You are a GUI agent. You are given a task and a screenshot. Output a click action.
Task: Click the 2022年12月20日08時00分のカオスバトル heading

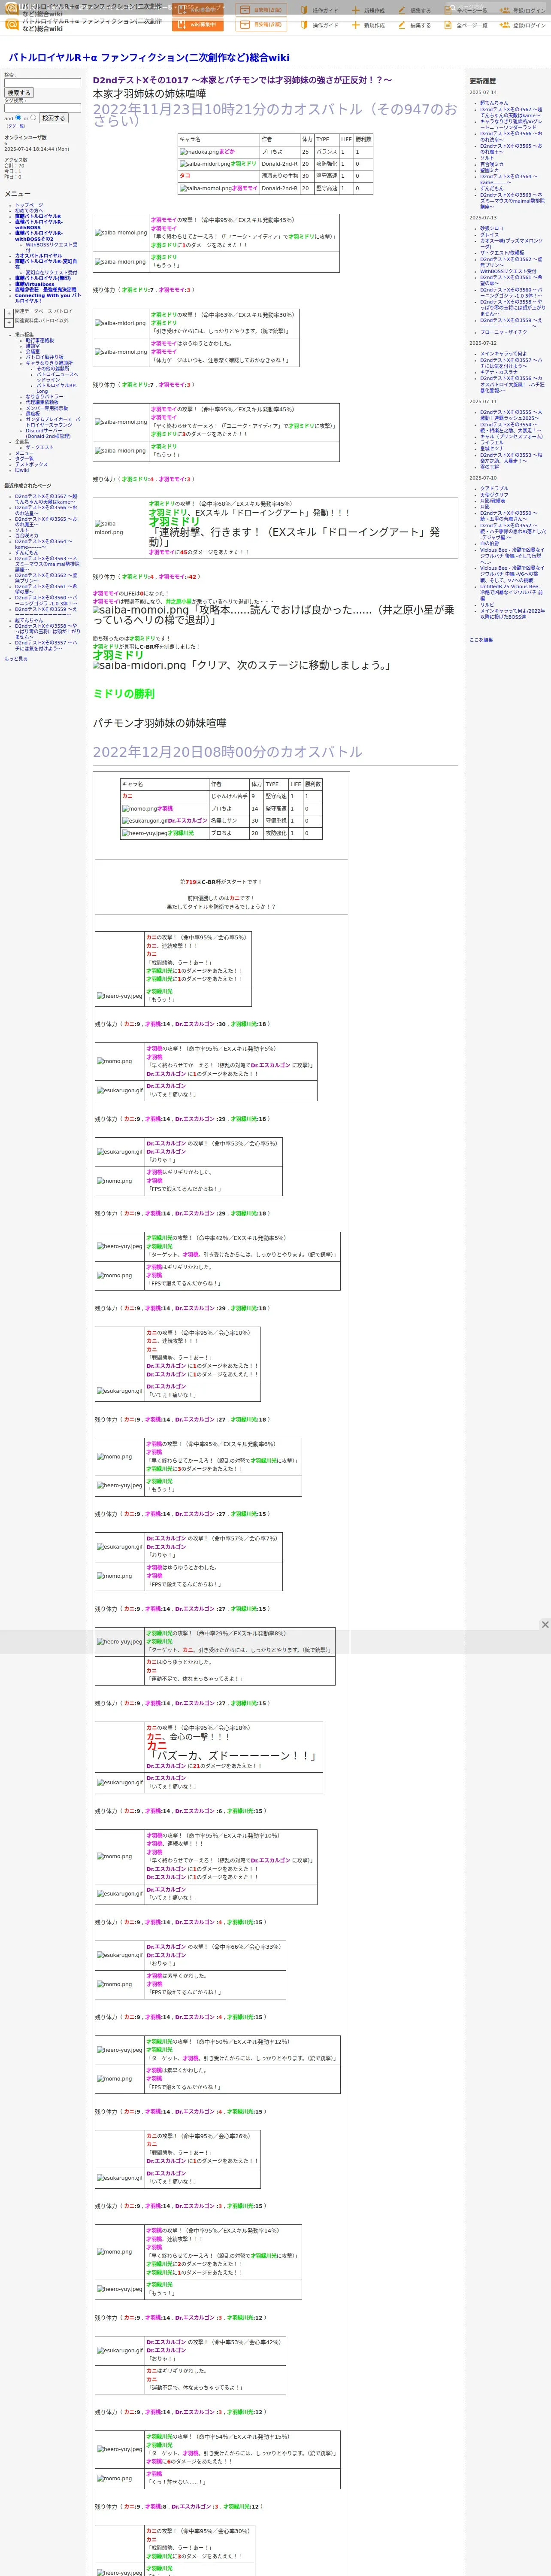(227, 752)
